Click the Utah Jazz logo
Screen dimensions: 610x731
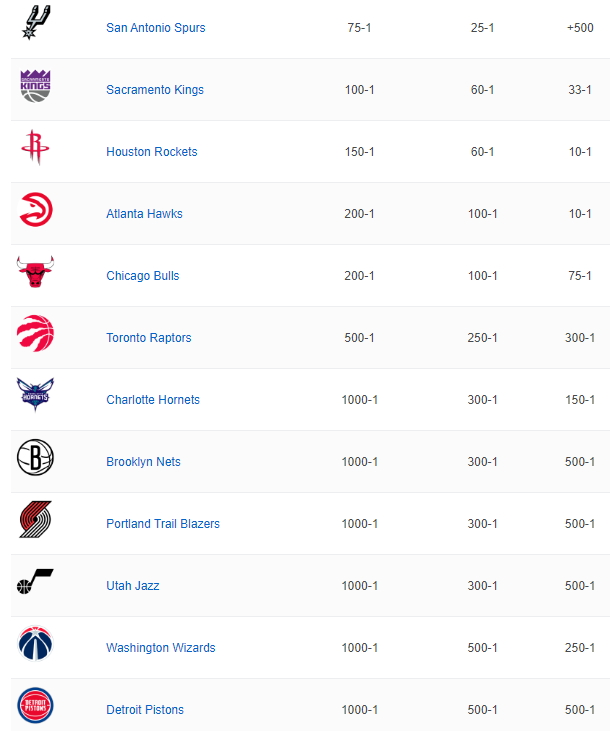point(35,581)
